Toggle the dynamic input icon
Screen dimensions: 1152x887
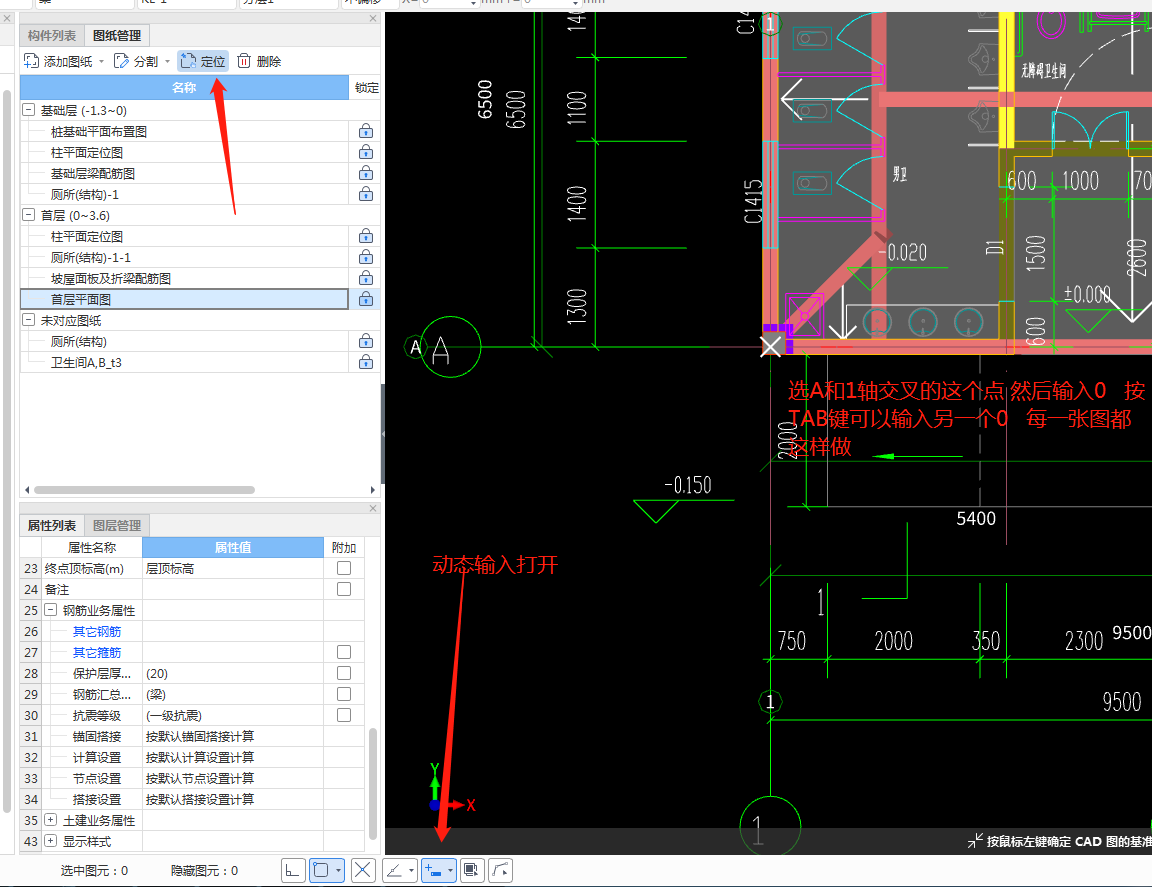click(433, 871)
